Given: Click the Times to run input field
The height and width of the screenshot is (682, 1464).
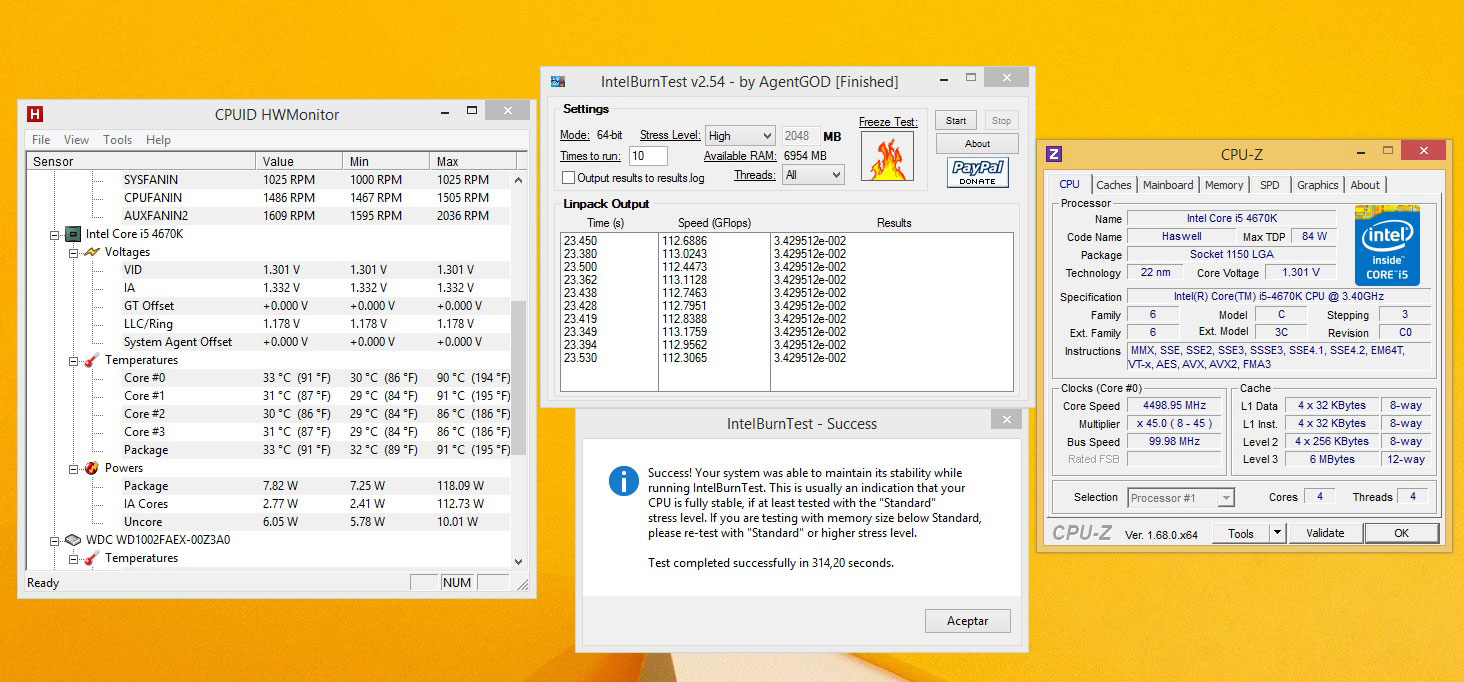Looking at the screenshot, I should (648, 156).
